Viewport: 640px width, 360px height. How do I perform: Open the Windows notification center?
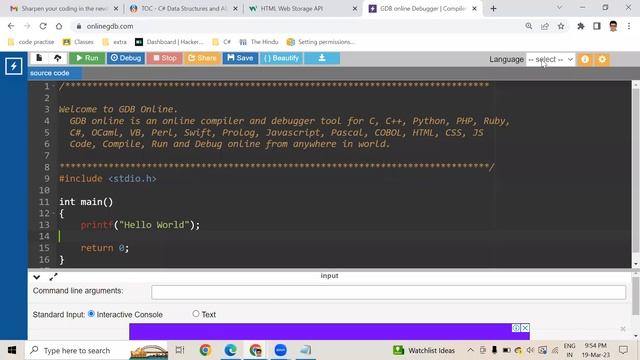623,350
